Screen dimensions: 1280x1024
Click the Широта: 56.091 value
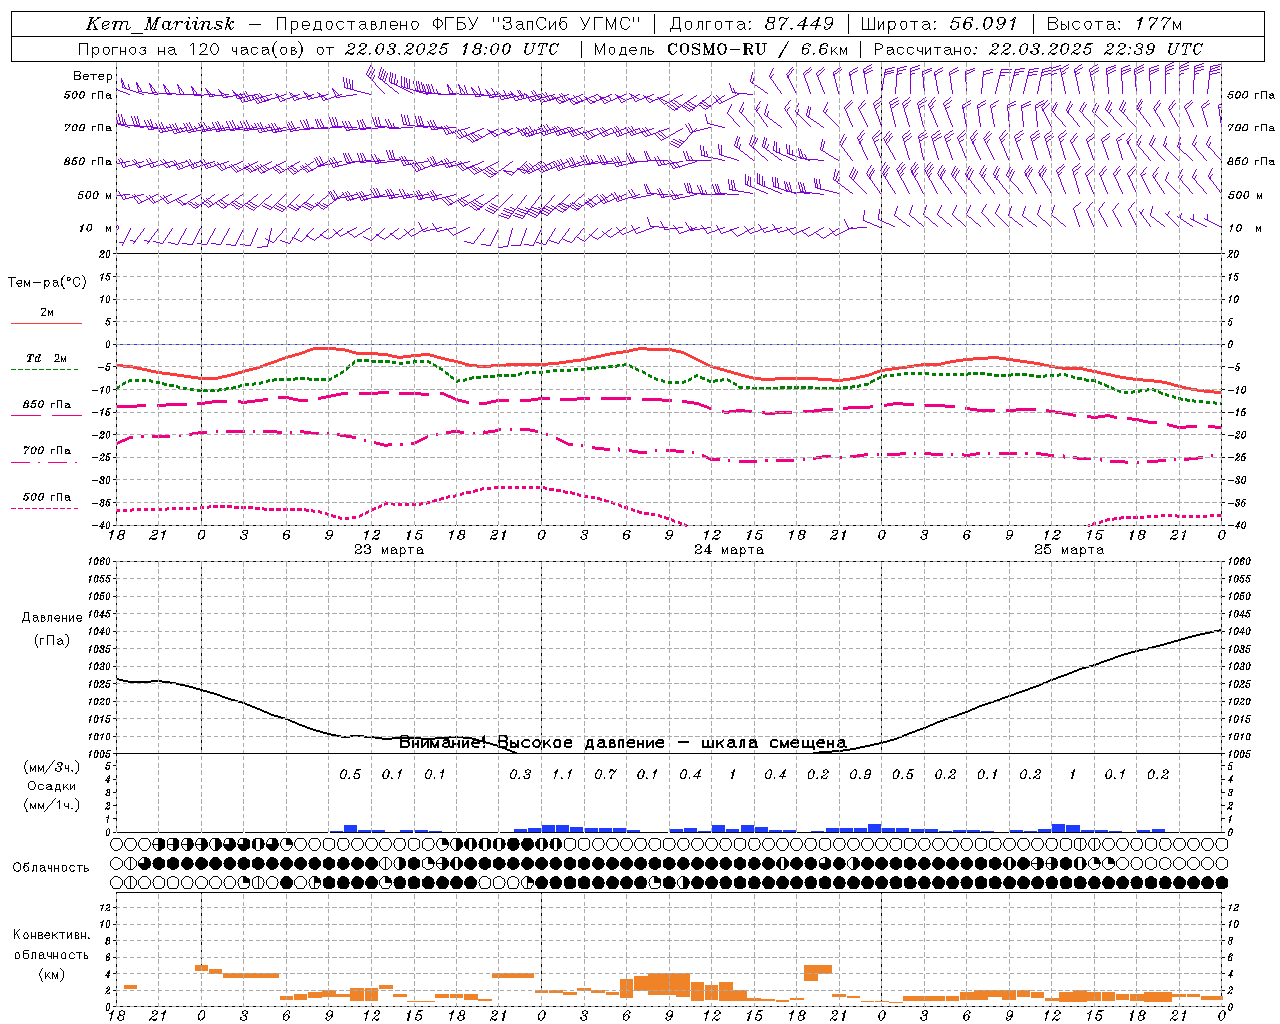[939, 24]
